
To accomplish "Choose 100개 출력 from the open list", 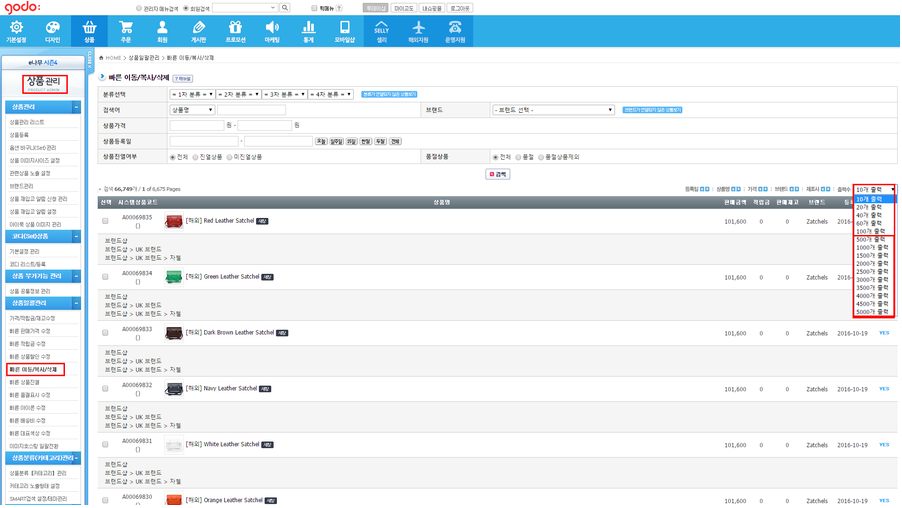I will point(869,231).
